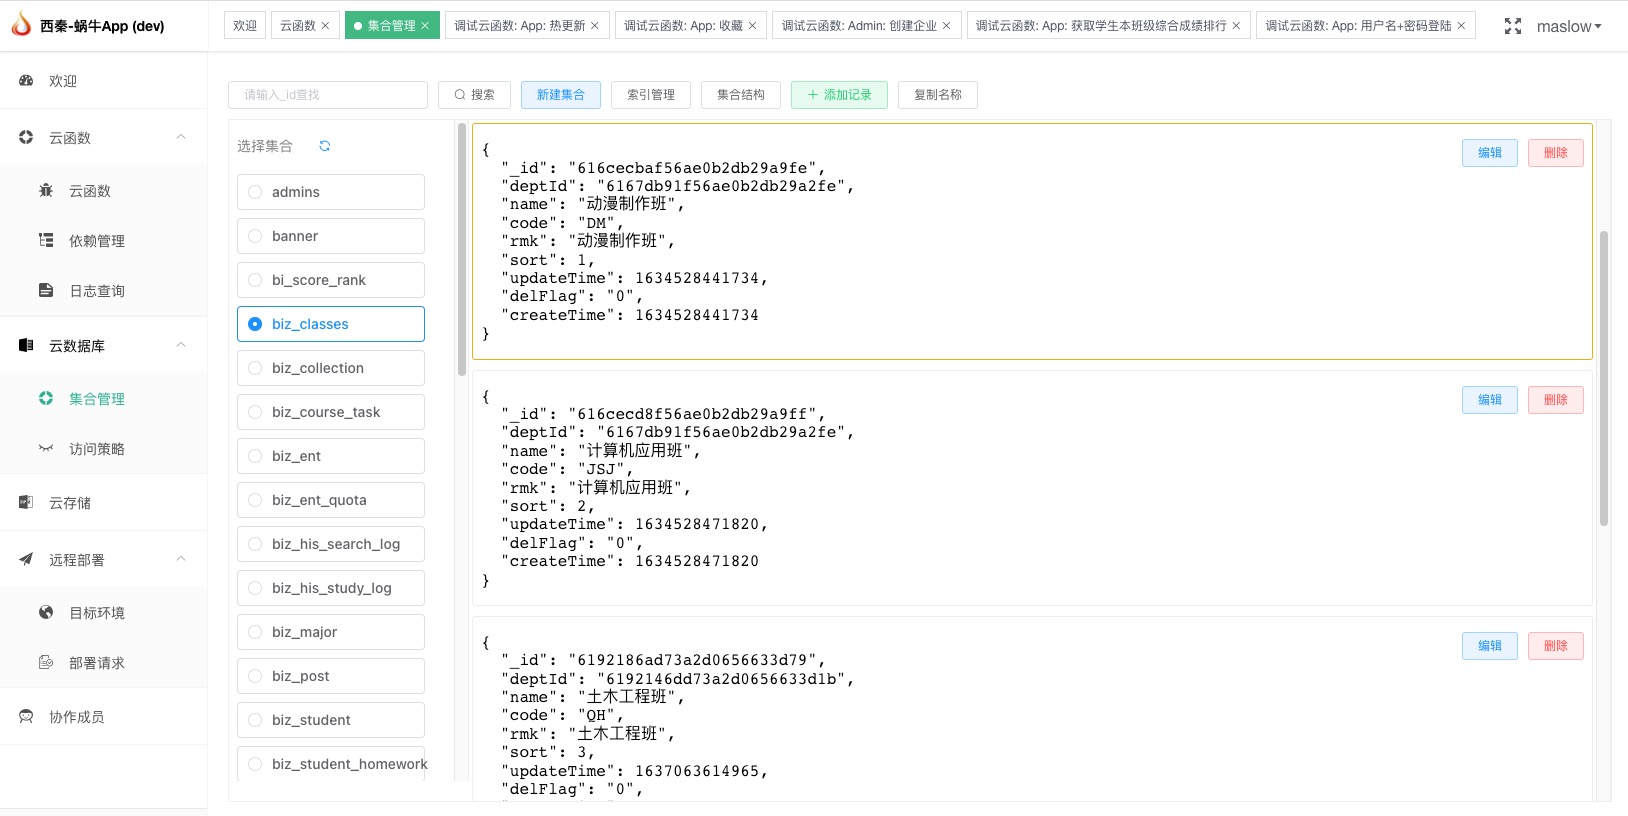This screenshot has height=816, width=1628.
Task: Edit the 动漫制作班 record
Action: 1490,153
